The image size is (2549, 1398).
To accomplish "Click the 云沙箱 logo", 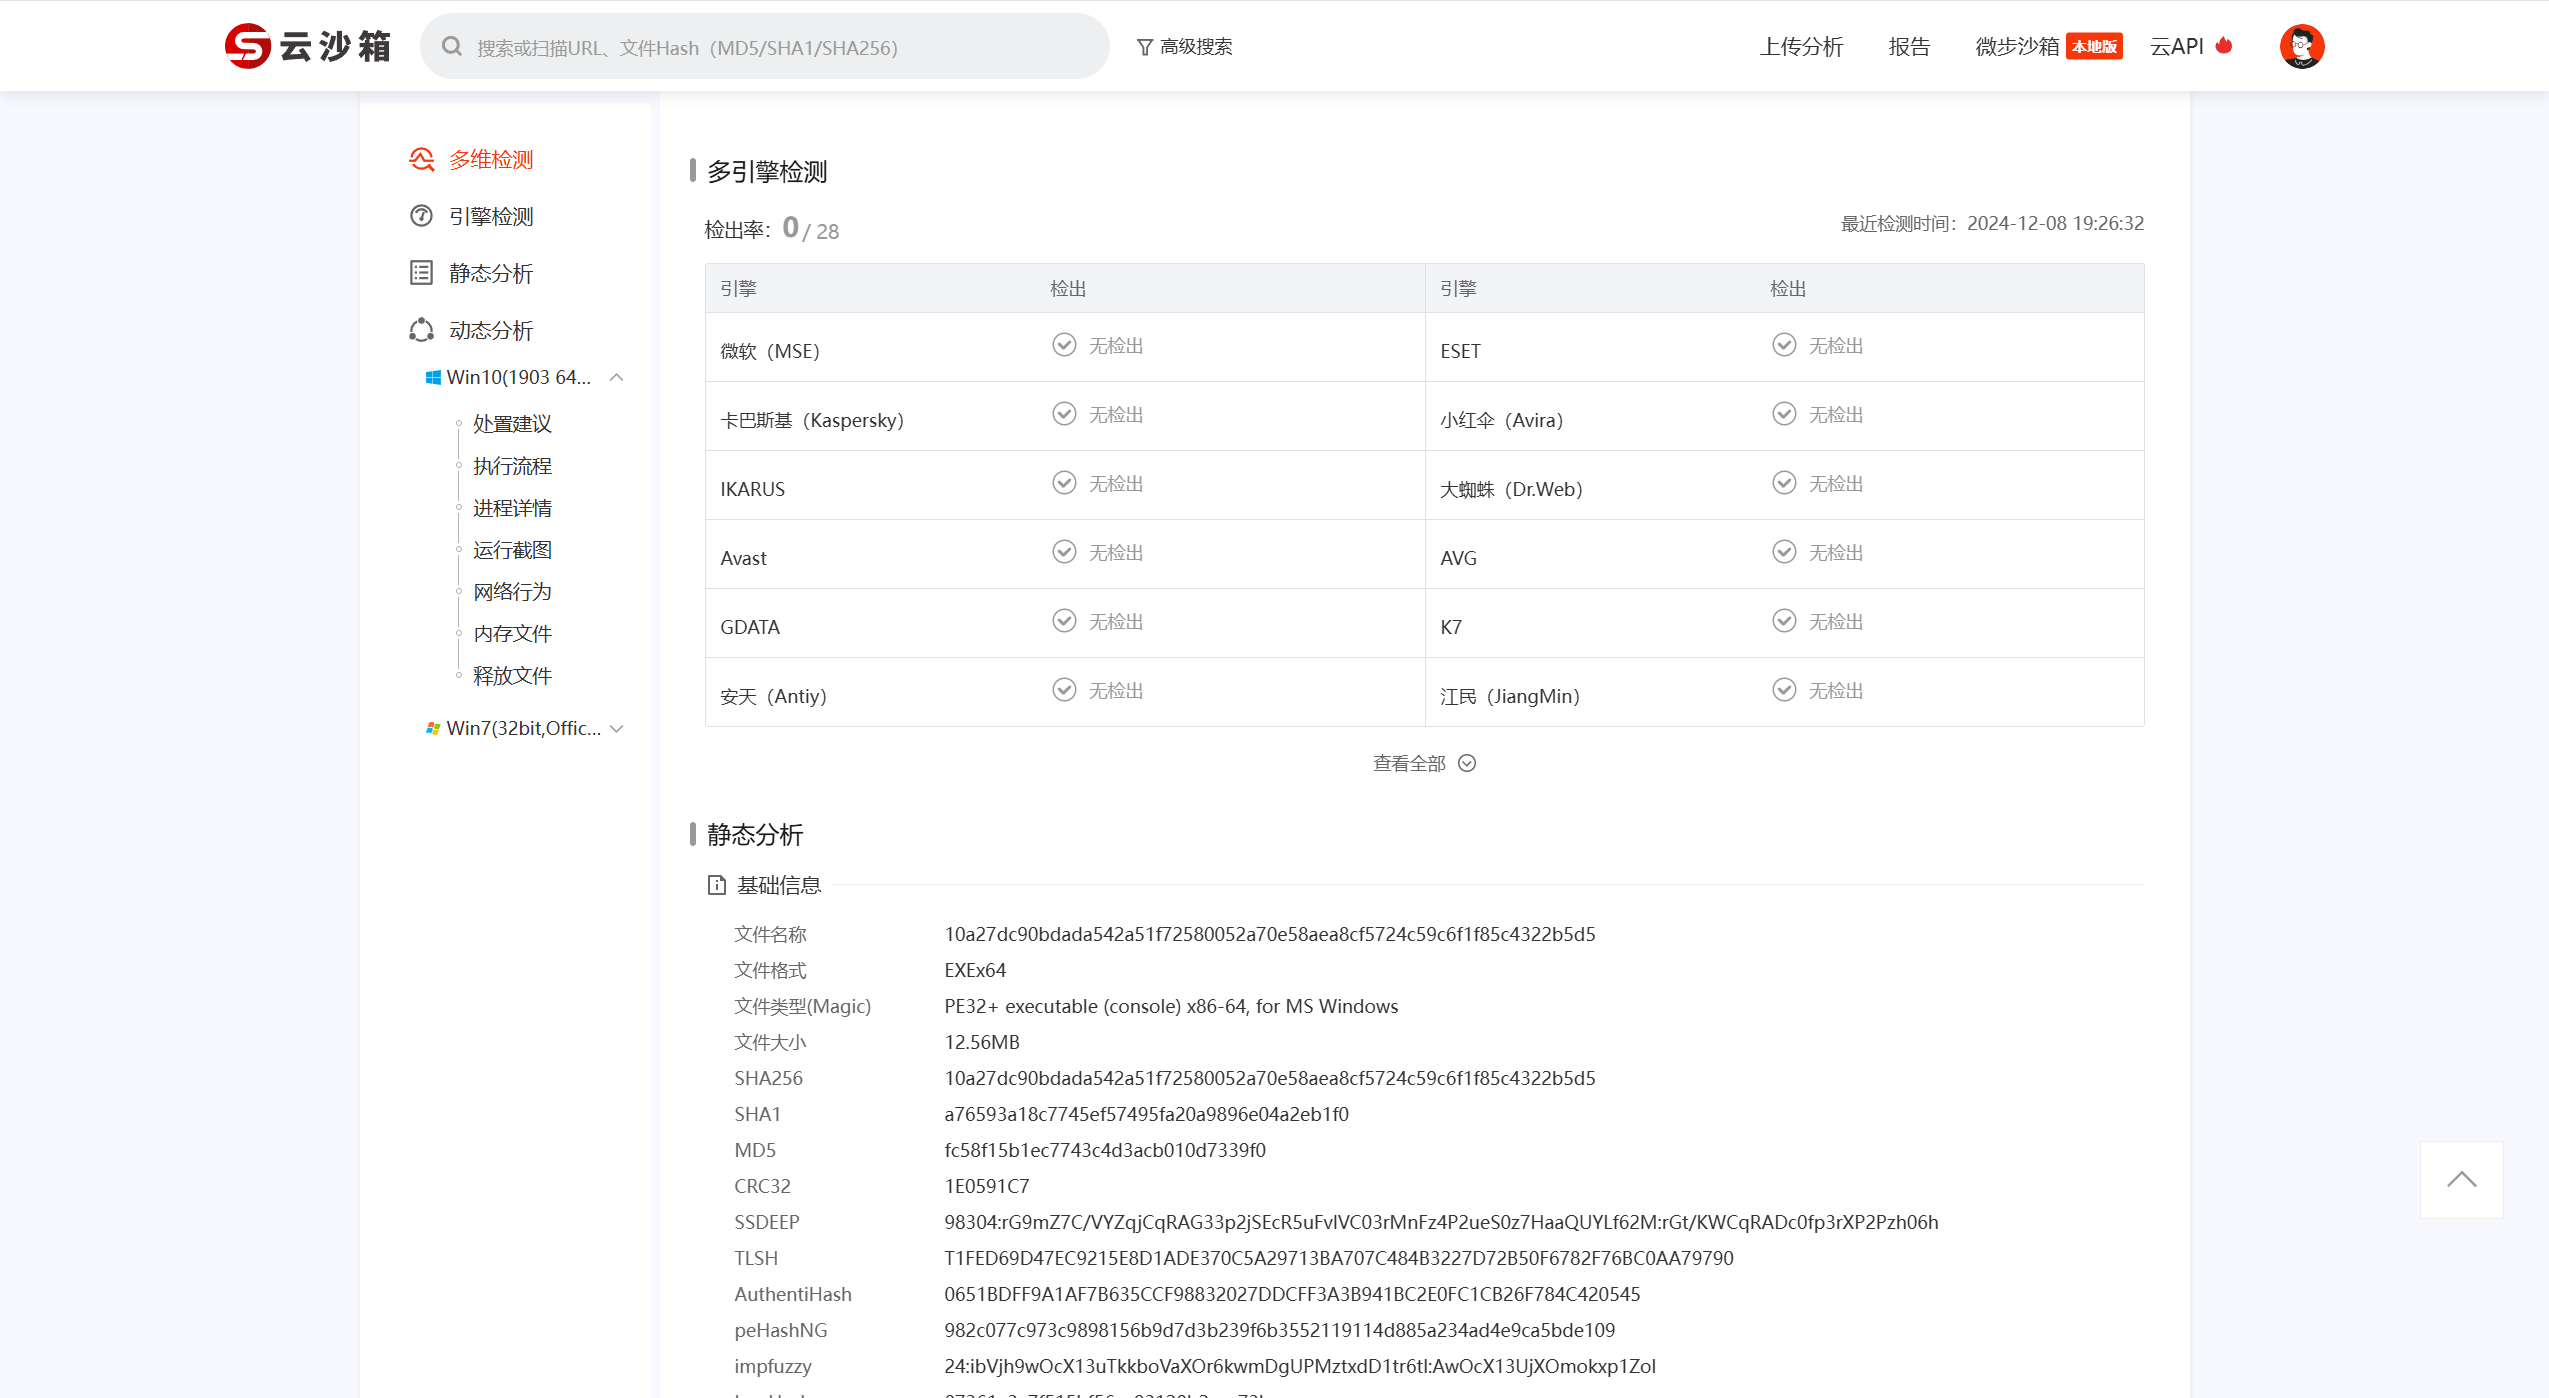I will coord(307,46).
